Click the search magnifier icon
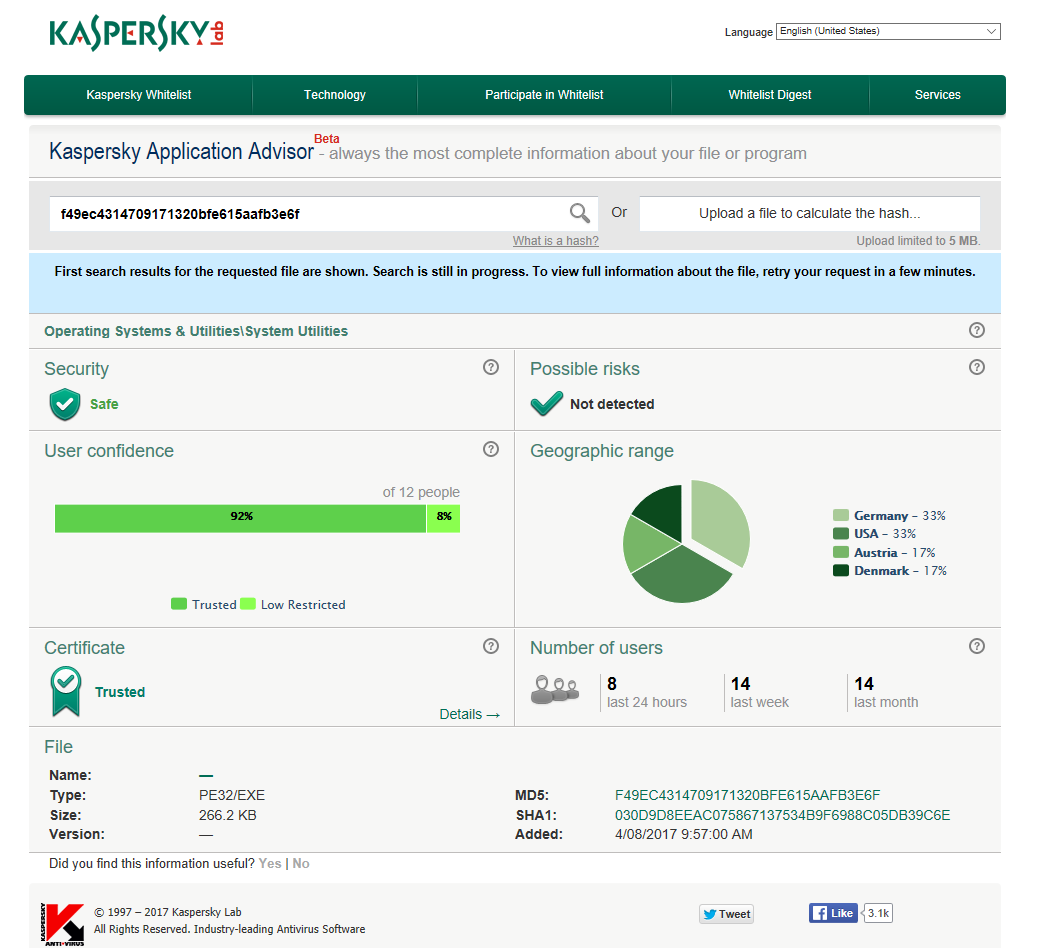Screen dimensions: 1049x948 [579, 213]
